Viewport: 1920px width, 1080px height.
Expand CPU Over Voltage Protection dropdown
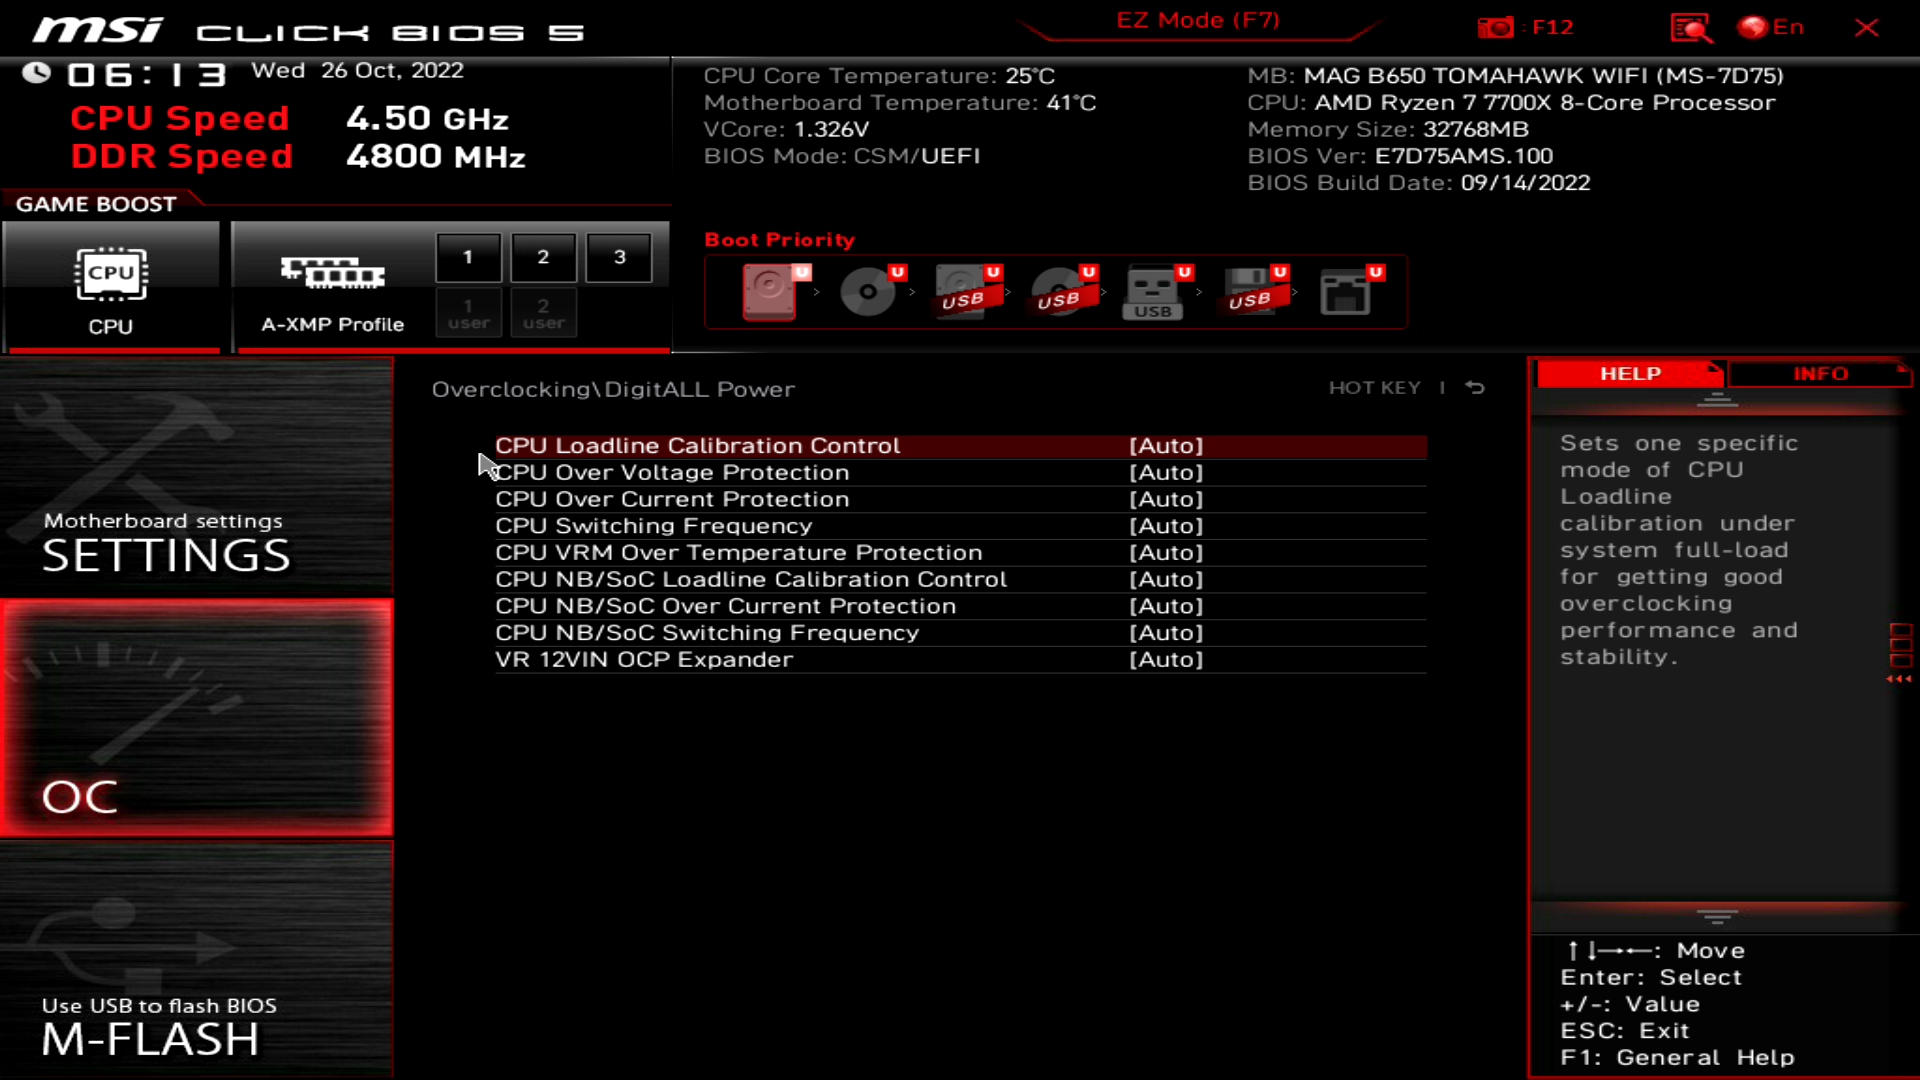click(x=1166, y=472)
